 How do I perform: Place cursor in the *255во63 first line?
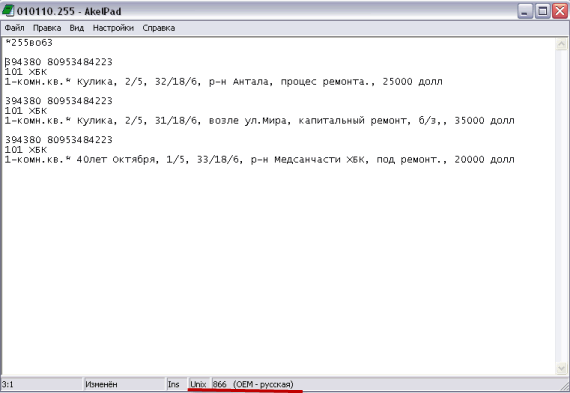click(29, 43)
